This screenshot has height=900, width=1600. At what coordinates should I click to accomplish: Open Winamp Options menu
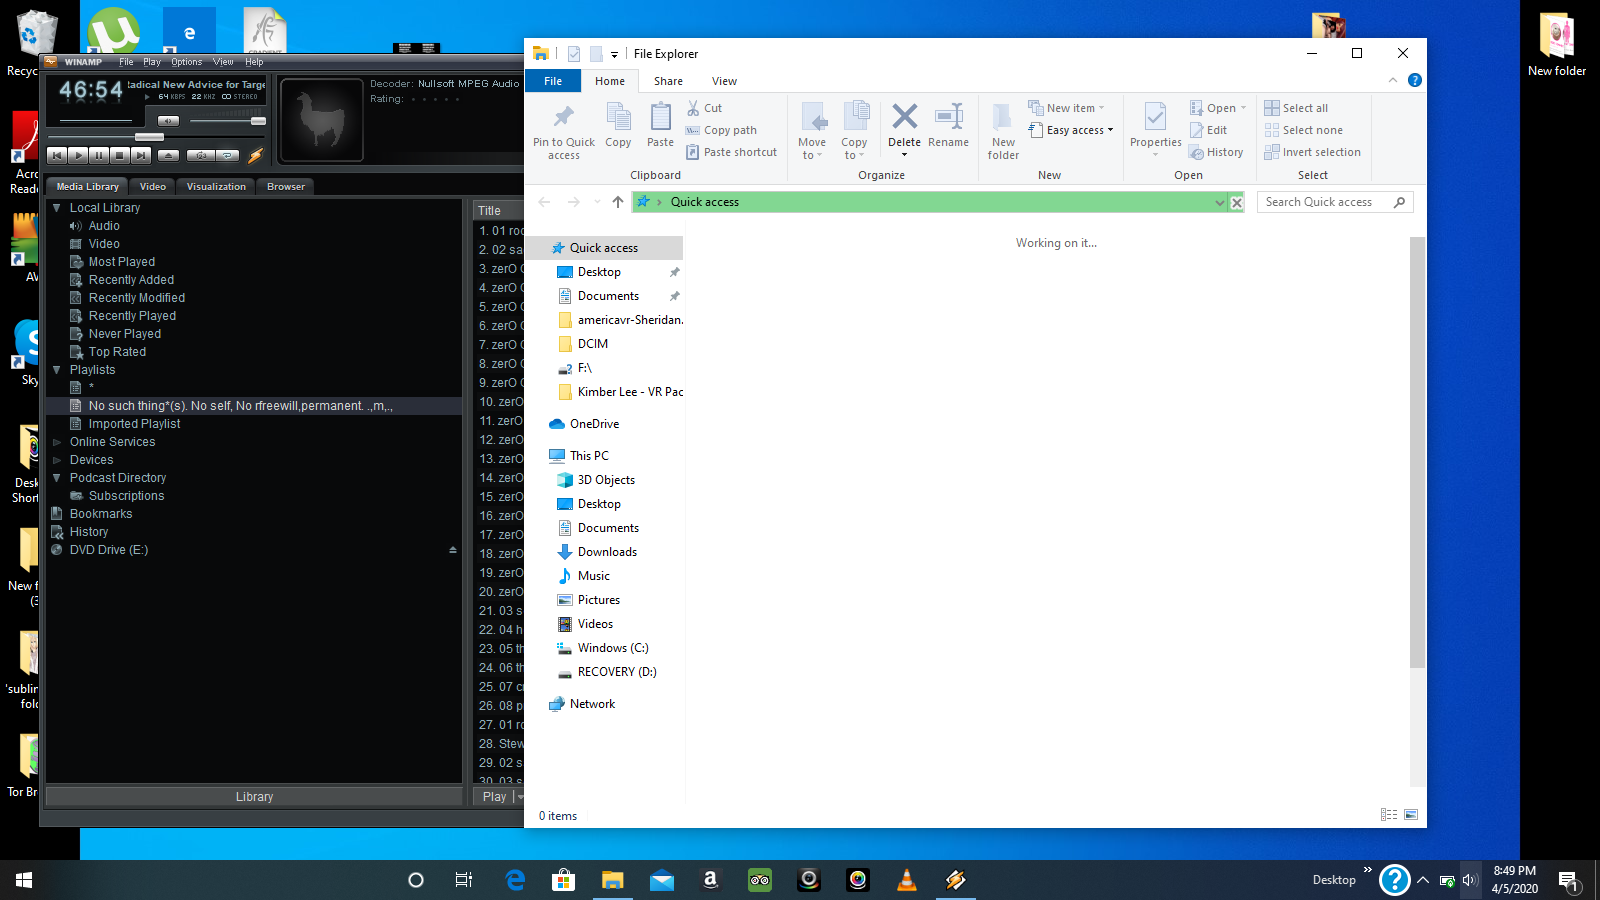[186, 62]
